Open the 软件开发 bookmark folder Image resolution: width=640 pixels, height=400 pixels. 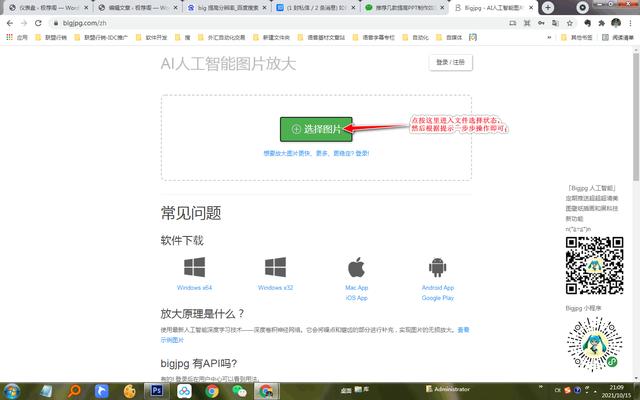[157, 37]
